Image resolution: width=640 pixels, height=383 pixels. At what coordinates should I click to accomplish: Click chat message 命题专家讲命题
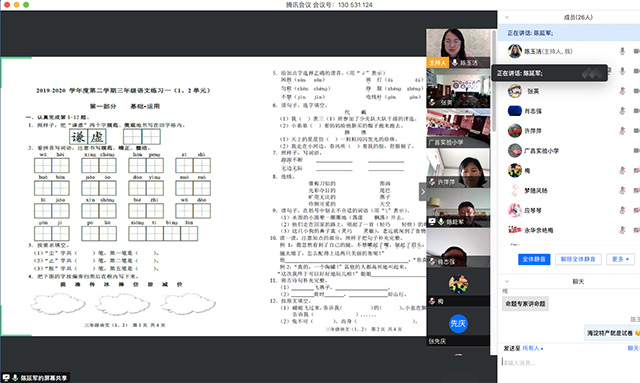pyautogui.click(x=525, y=303)
